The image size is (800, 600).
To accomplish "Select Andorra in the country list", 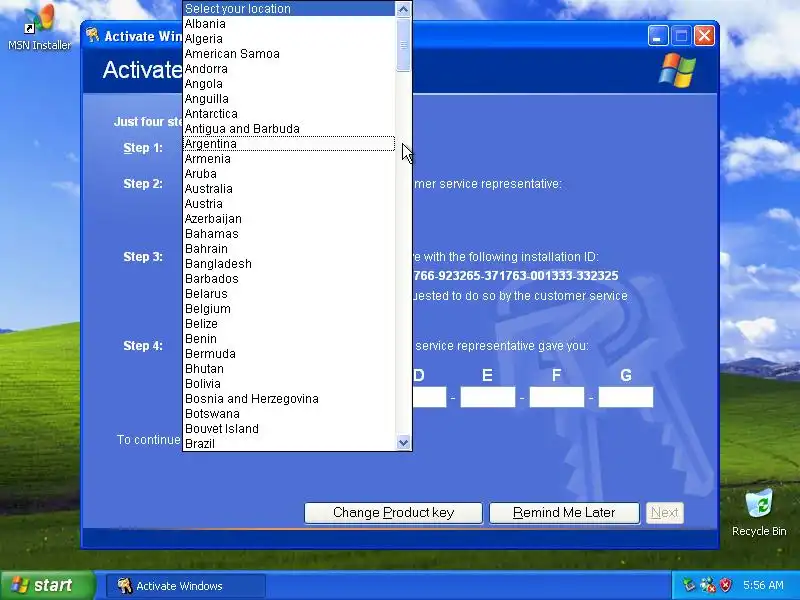I will point(289,69).
